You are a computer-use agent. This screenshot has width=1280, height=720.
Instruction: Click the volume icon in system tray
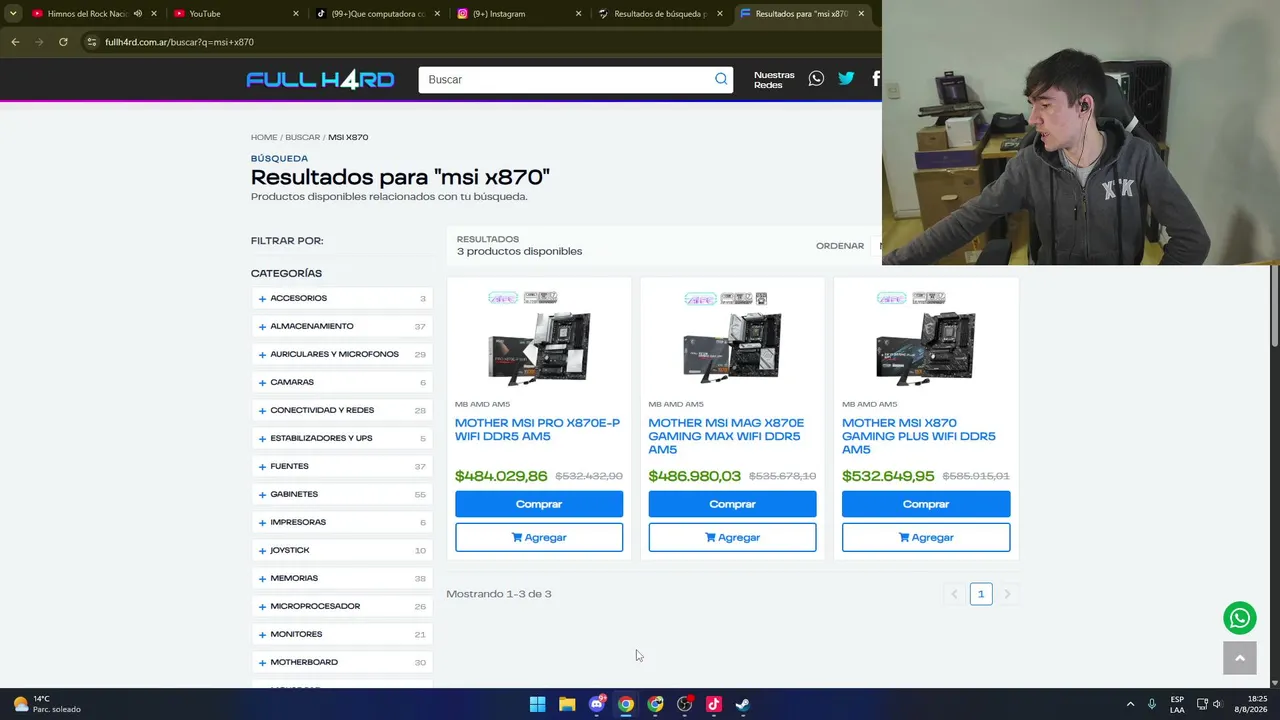(x=1217, y=704)
